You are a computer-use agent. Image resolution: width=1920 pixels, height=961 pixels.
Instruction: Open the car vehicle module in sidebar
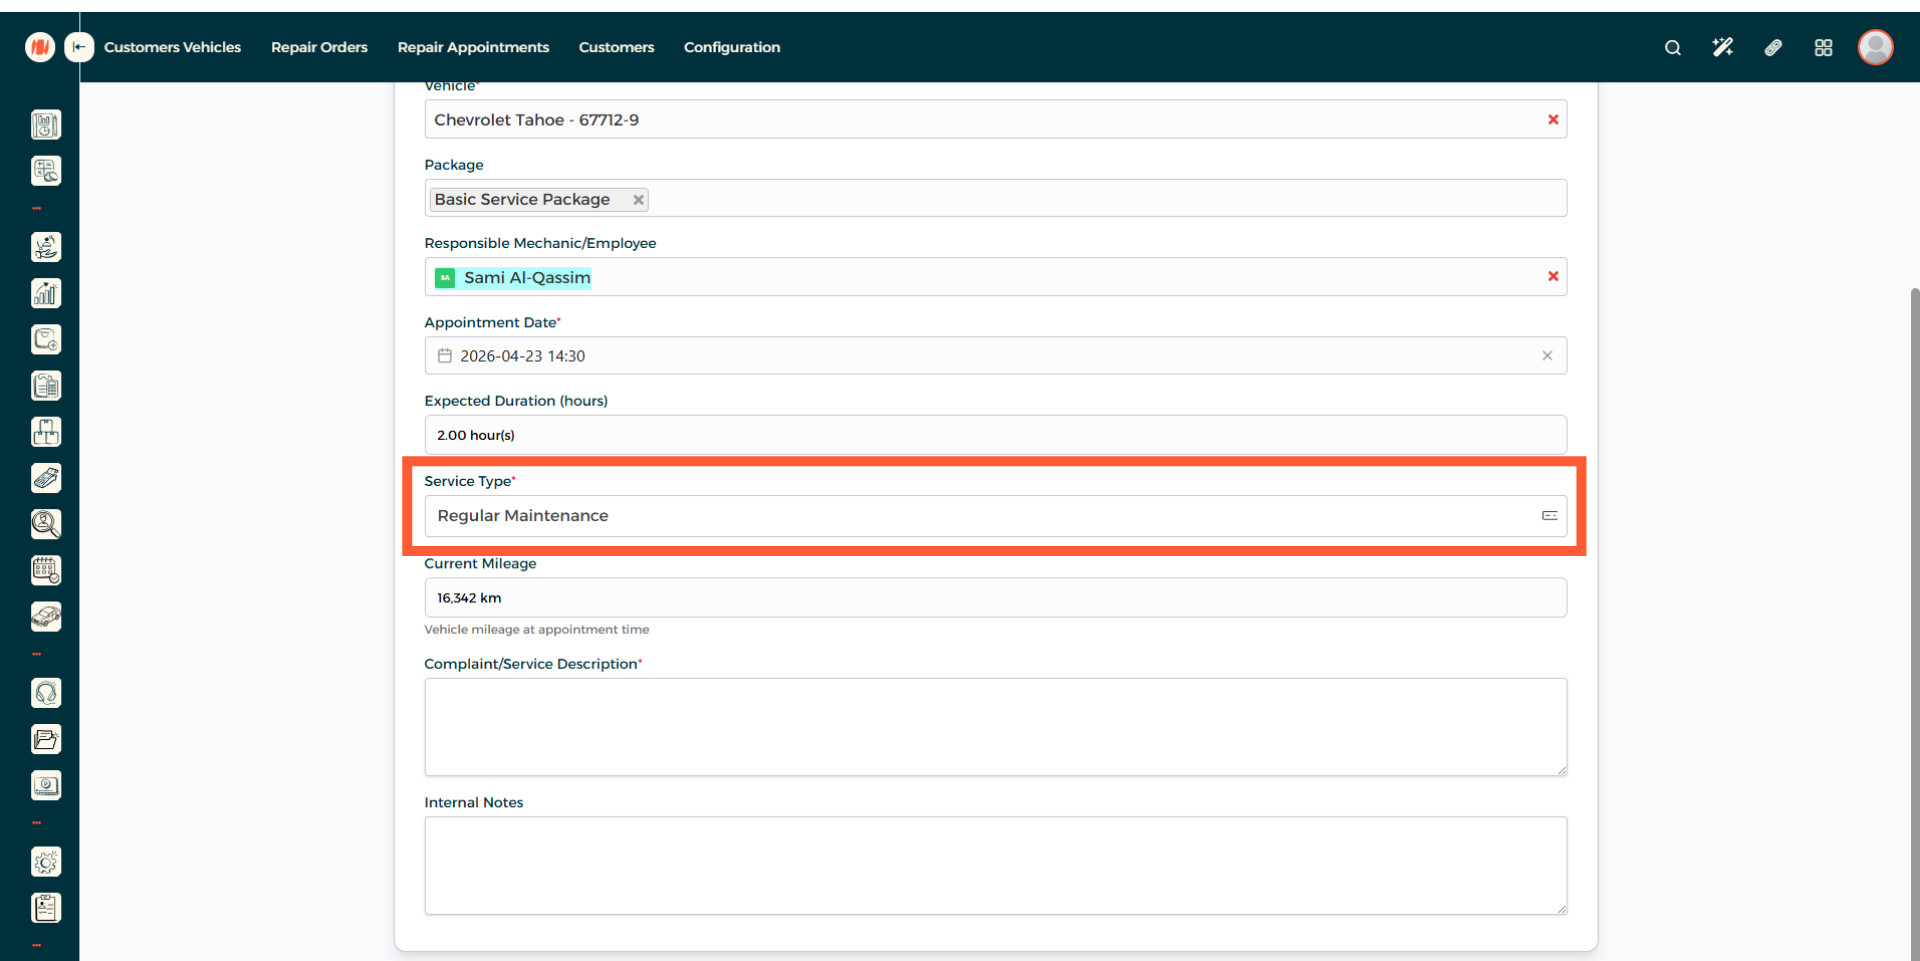[46, 617]
